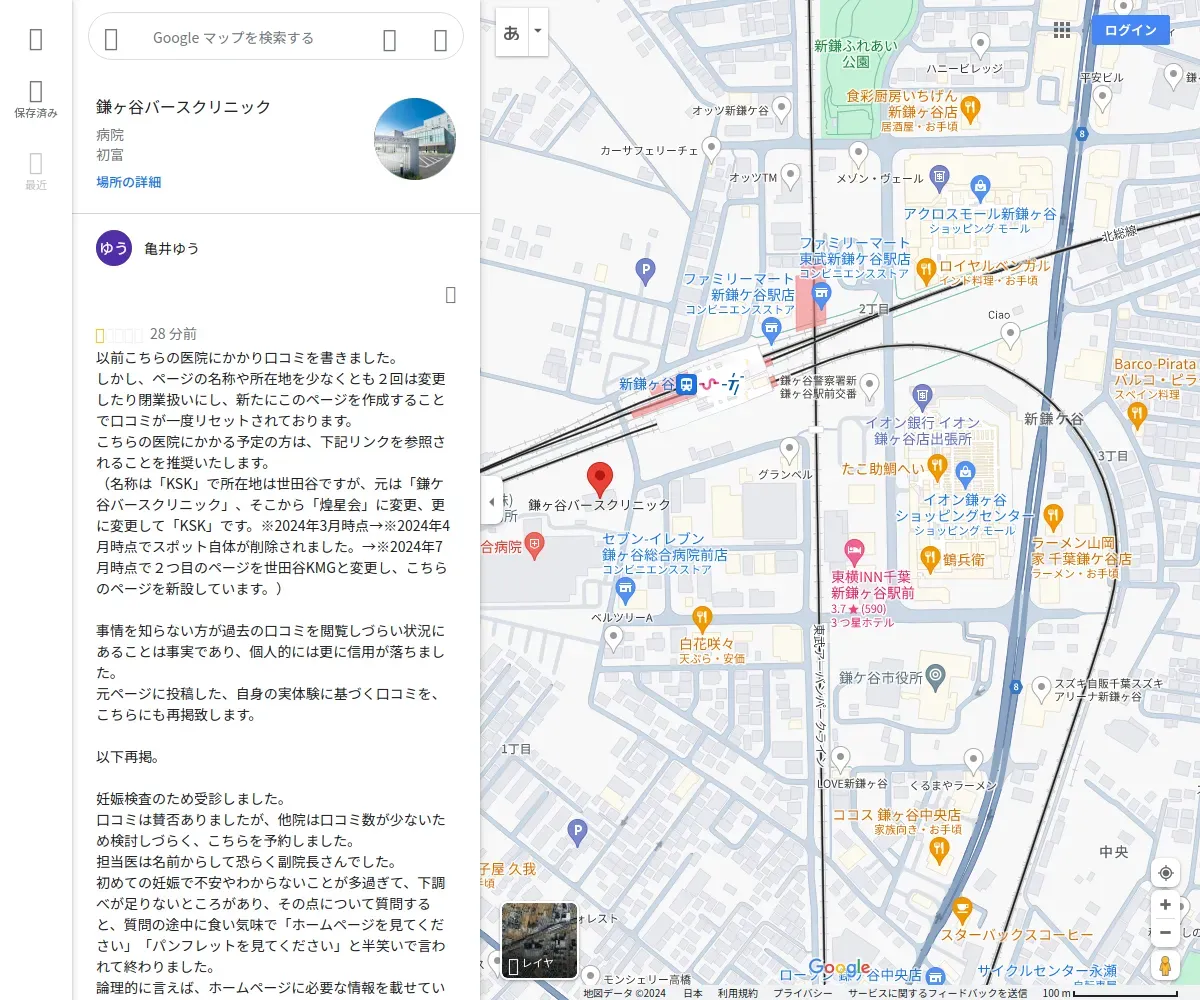1200x1000 pixels.
Task: Click LOVE新鎌ヶ谷 place marker
Action: coord(841,759)
